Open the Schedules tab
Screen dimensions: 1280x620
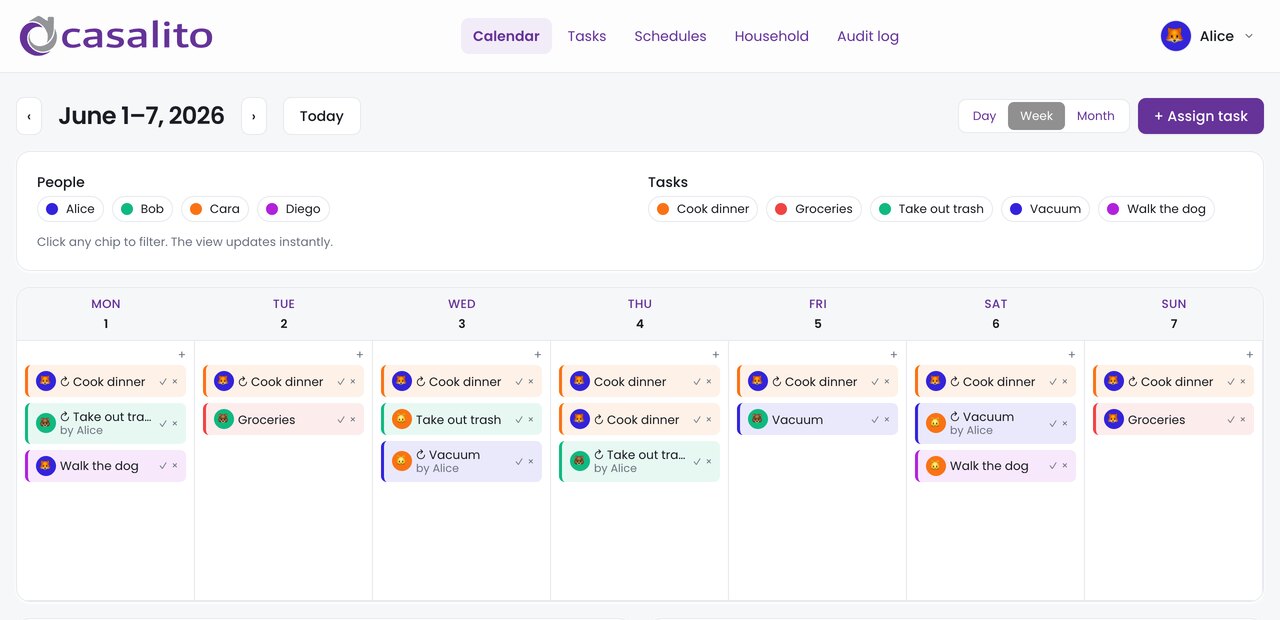670,36
